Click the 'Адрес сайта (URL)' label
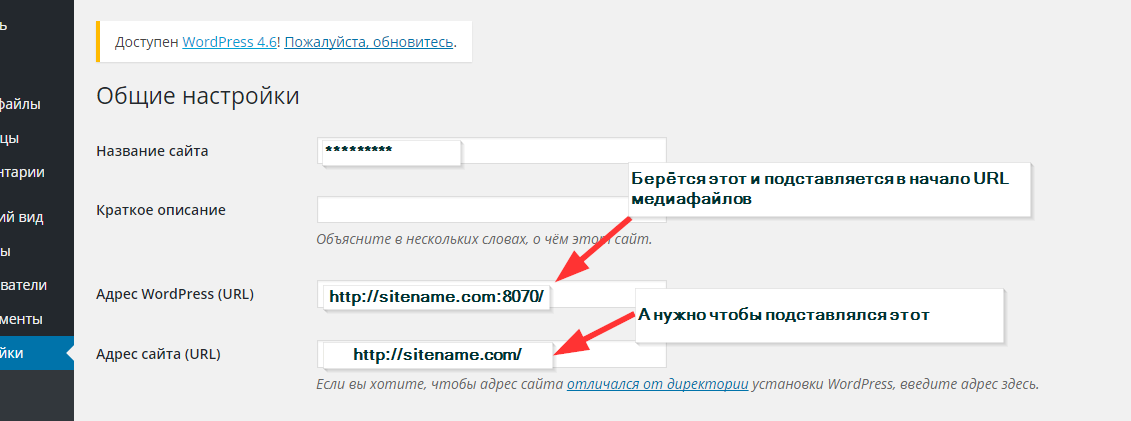The width and height of the screenshot is (1131, 421). [158, 354]
